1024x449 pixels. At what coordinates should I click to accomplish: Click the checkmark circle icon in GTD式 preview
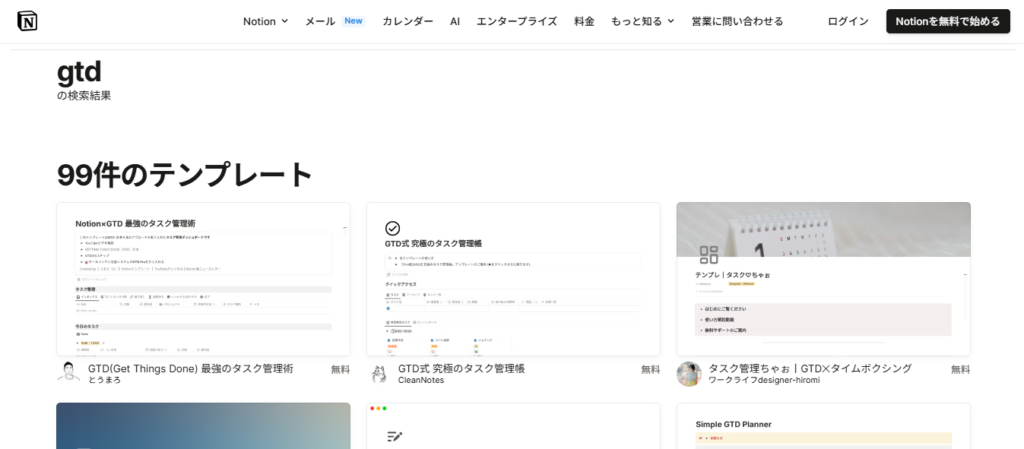pos(392,228)
